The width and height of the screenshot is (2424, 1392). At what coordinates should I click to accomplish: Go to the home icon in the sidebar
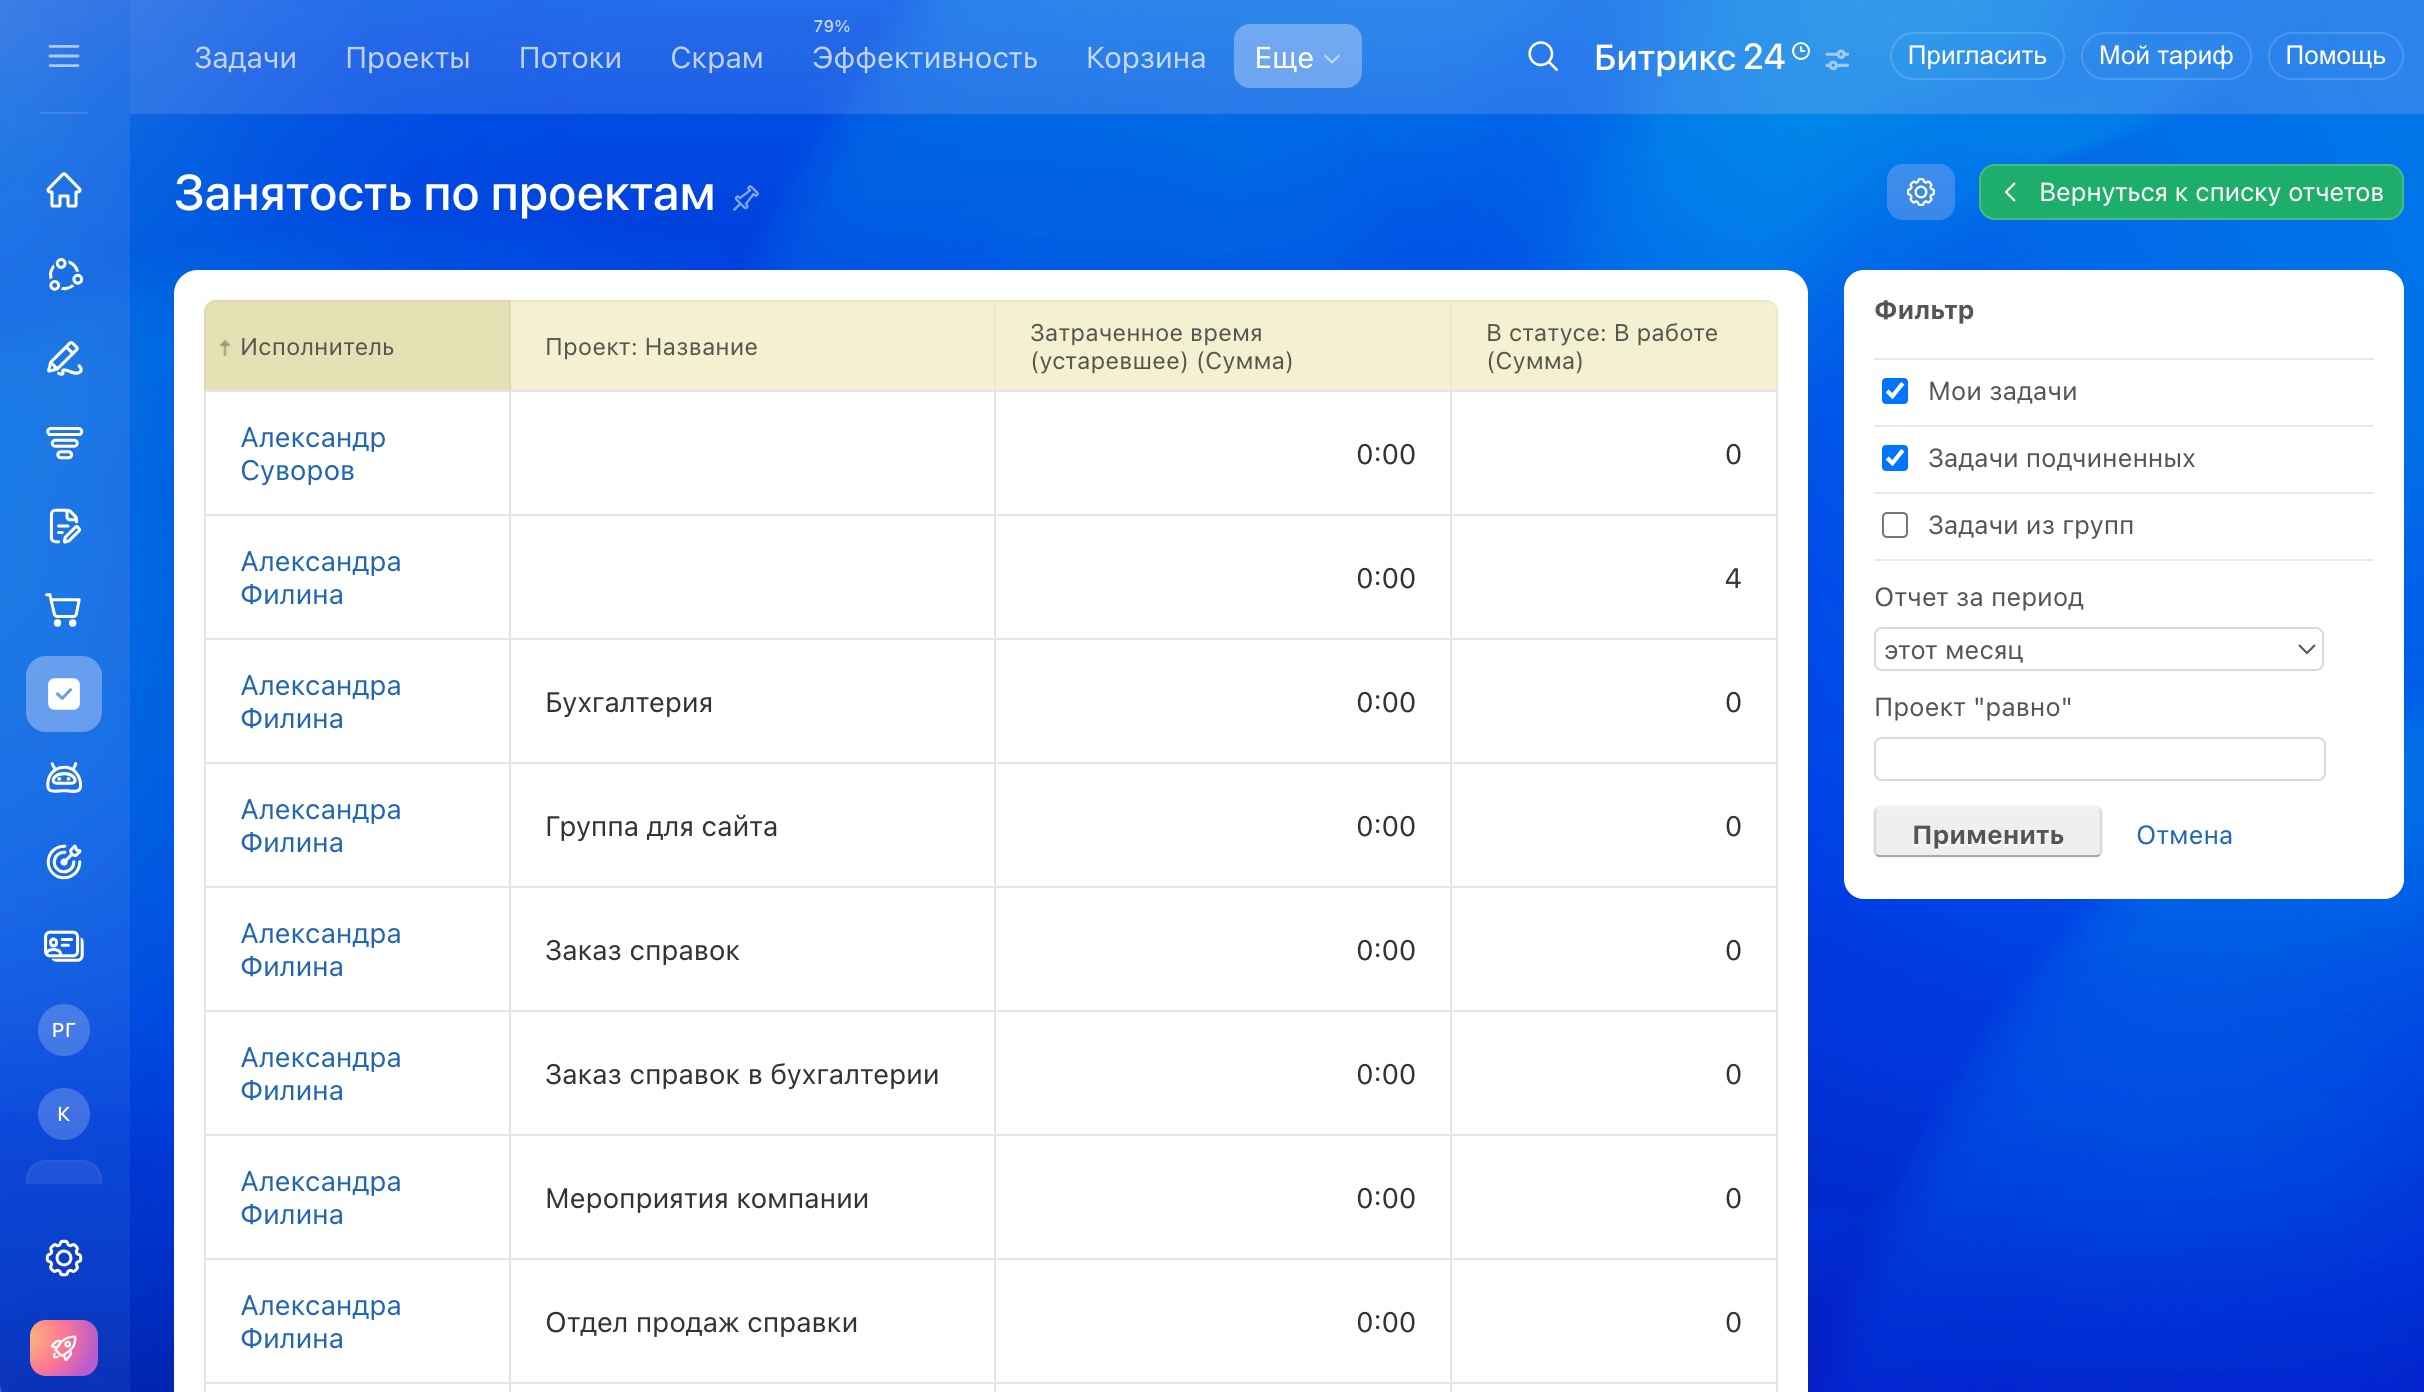point(64,190)
